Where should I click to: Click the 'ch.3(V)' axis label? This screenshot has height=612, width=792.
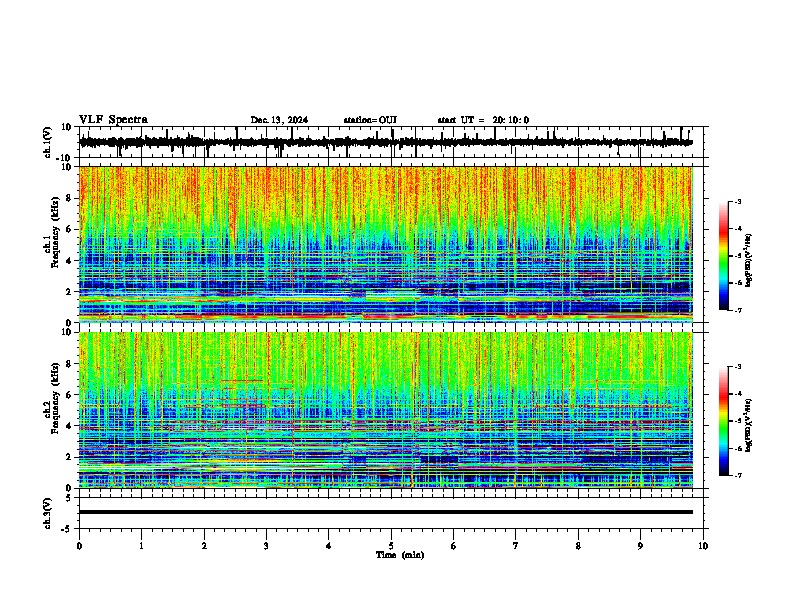click(48, 514)
